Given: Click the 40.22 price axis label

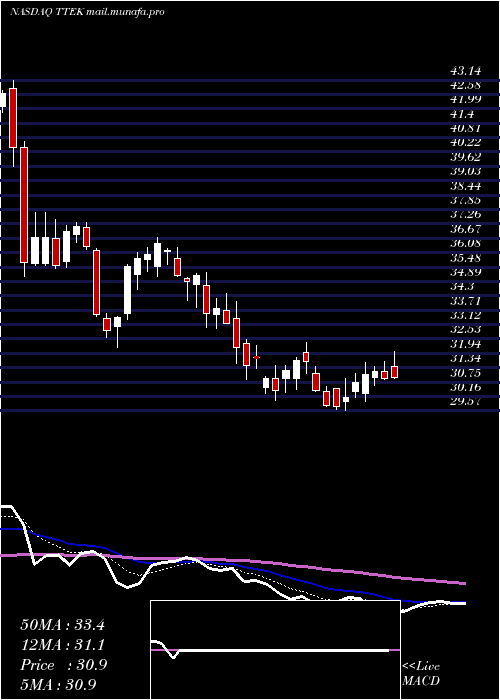Looking at the screenshot, I should pos(465,143).
